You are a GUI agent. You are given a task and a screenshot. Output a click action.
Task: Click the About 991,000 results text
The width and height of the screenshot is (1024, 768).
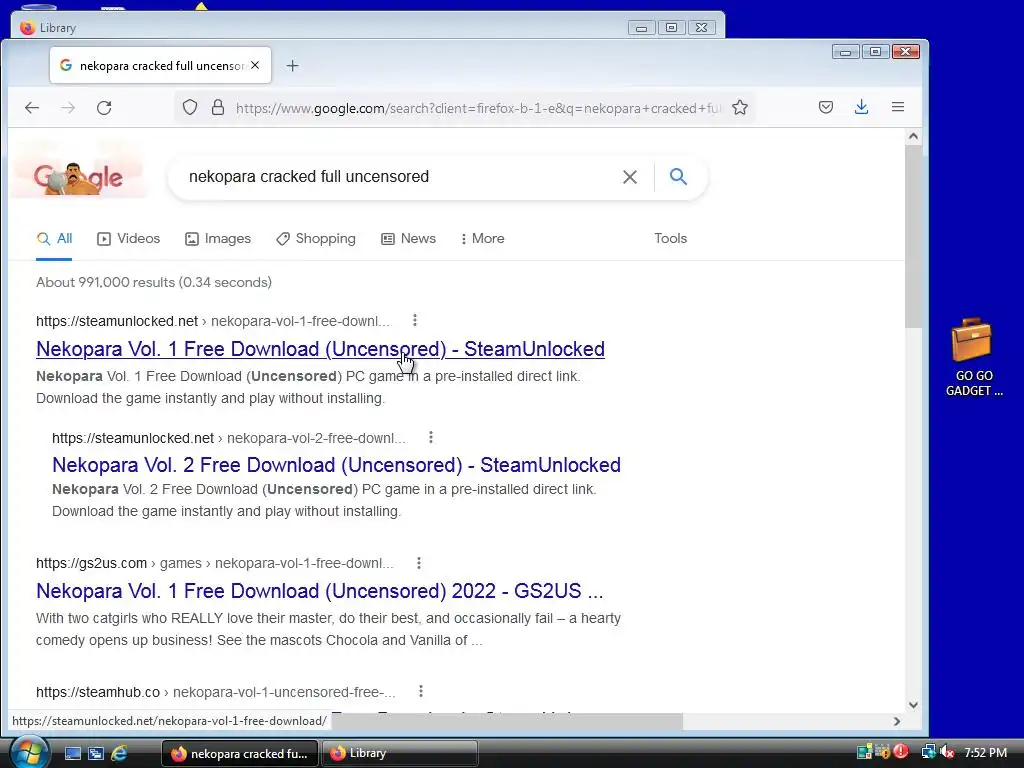(x=153, y=282)
